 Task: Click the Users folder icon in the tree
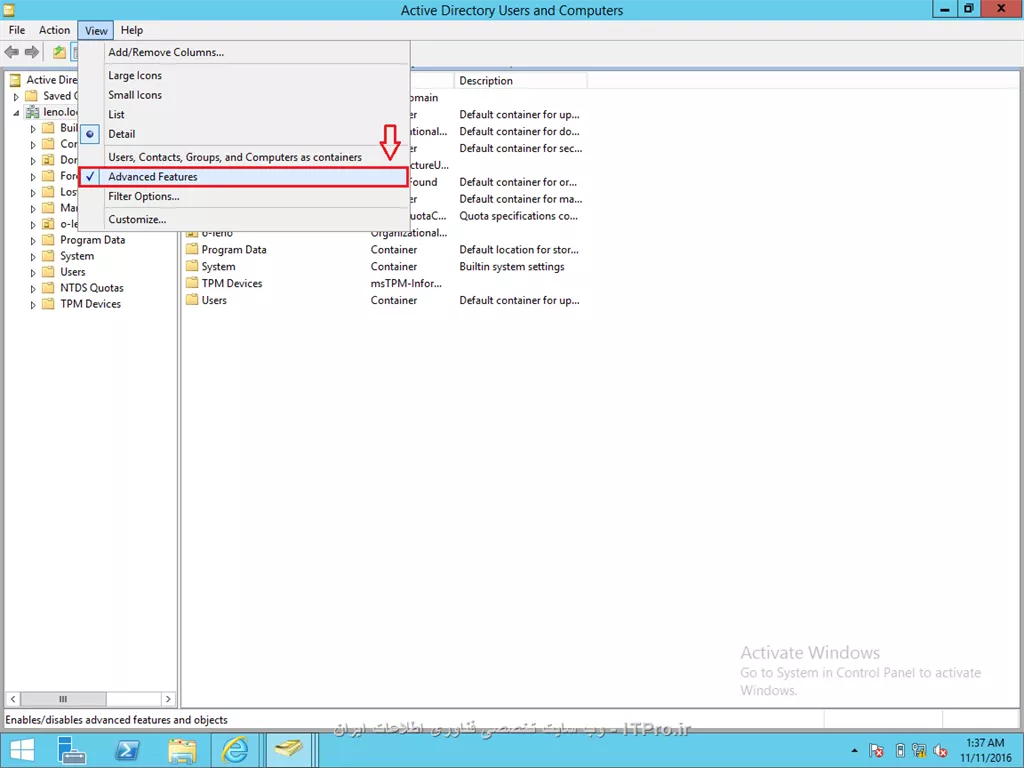[48, 272]
